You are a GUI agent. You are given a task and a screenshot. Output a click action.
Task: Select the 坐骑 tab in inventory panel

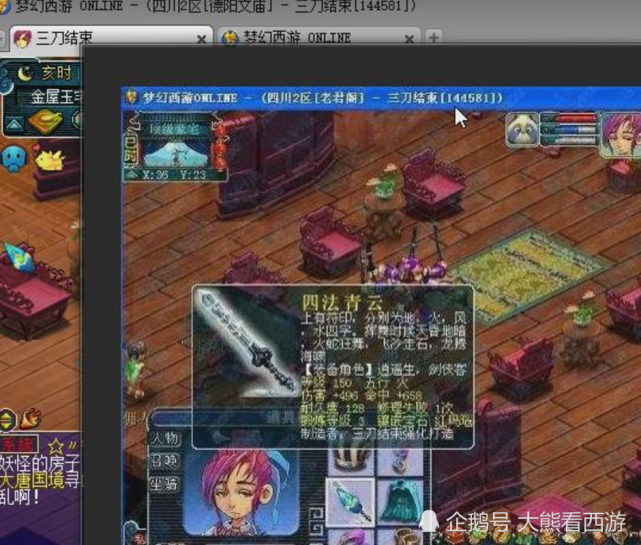pyautogui.click(x=165, y=484)
